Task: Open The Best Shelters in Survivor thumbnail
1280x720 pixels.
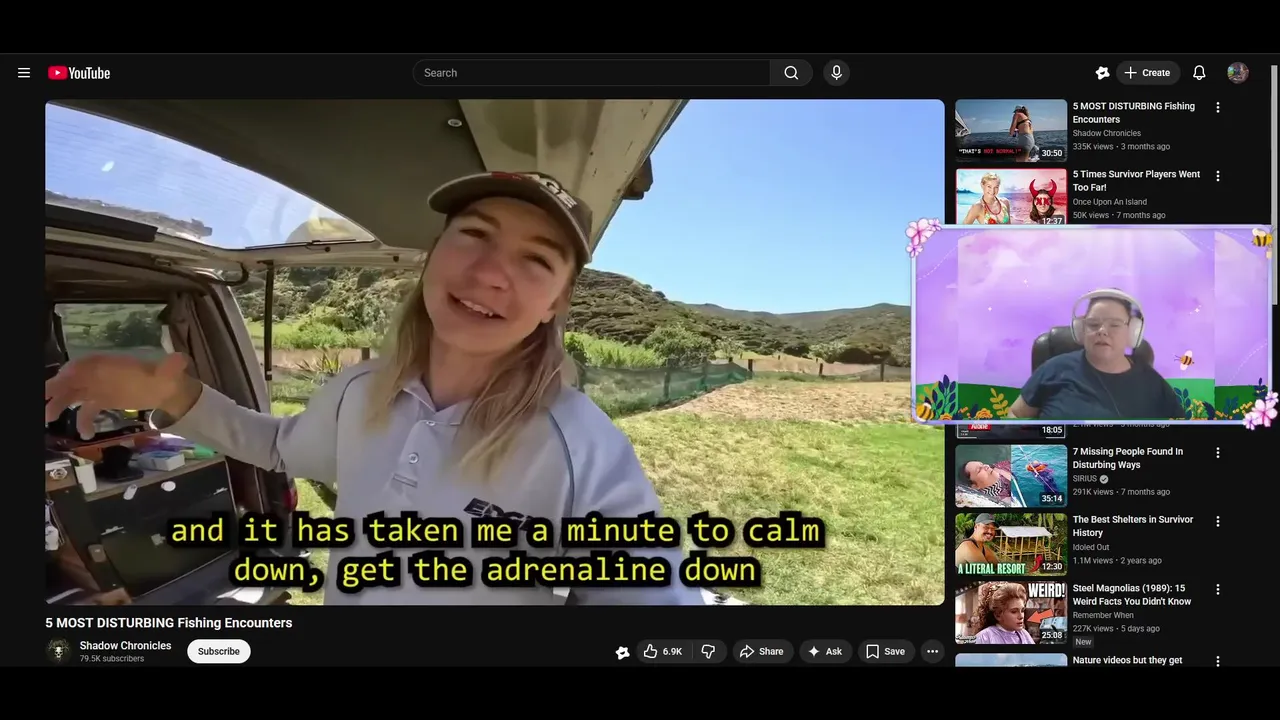Action: point(1011,544)
